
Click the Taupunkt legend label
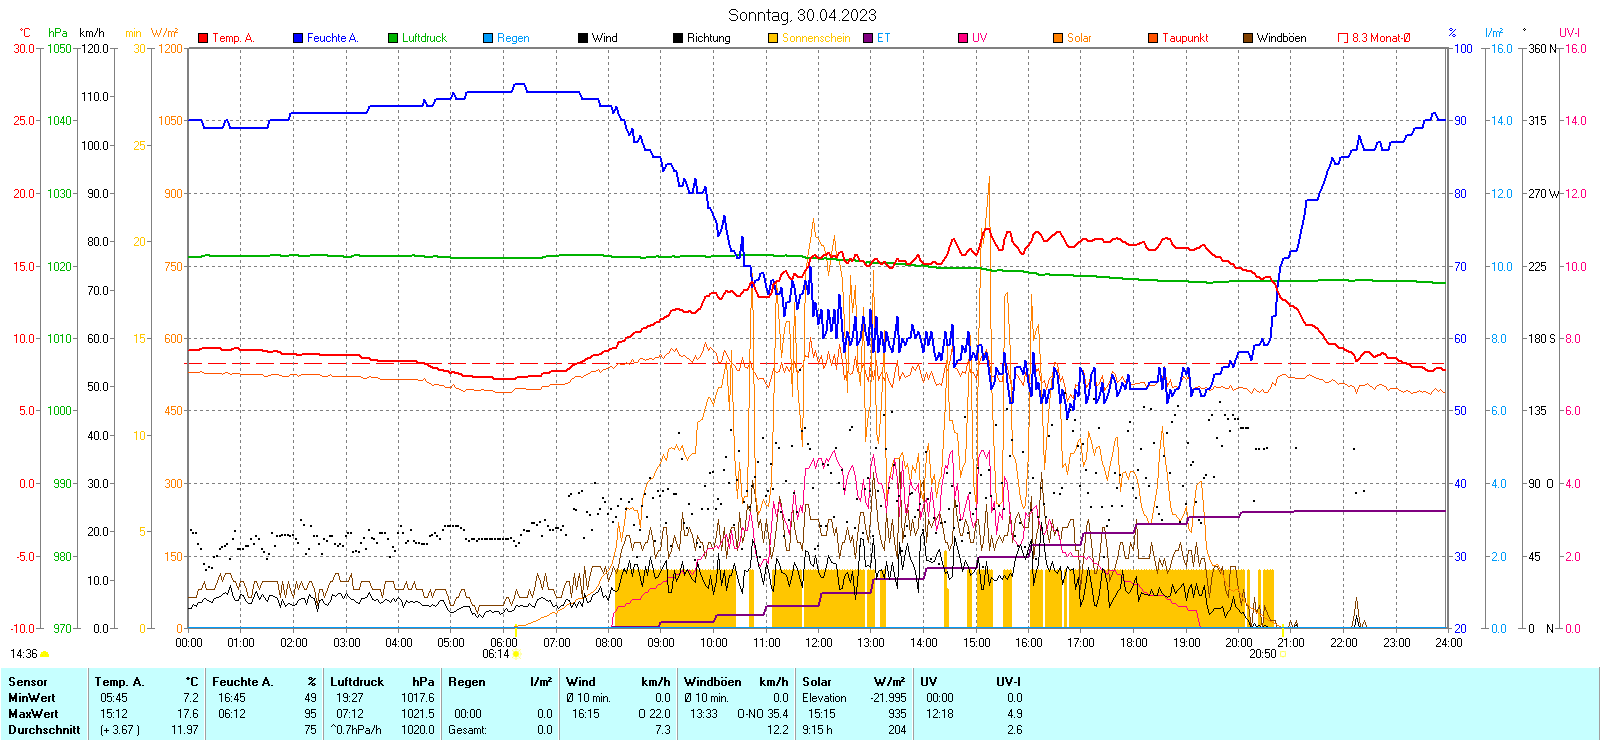1185,38
